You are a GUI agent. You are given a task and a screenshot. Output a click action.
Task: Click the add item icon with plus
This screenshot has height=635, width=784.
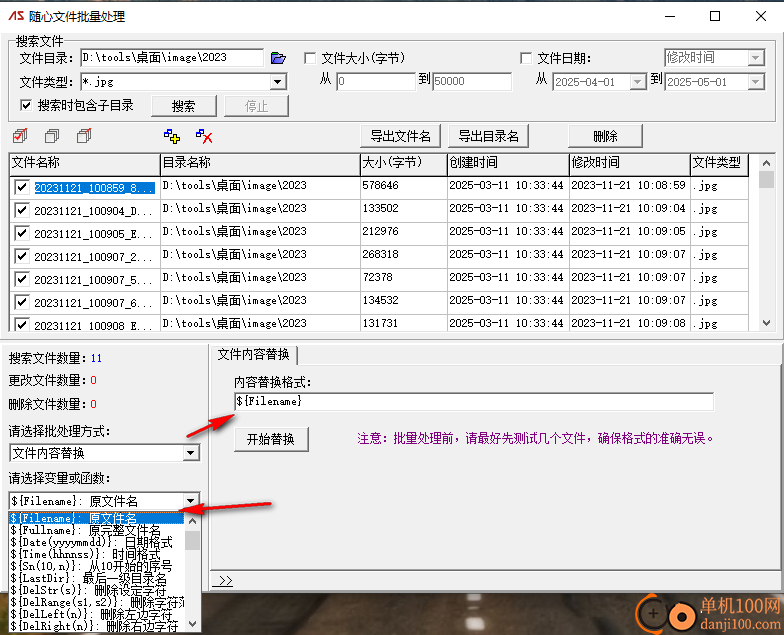click(x=172, y=136)
